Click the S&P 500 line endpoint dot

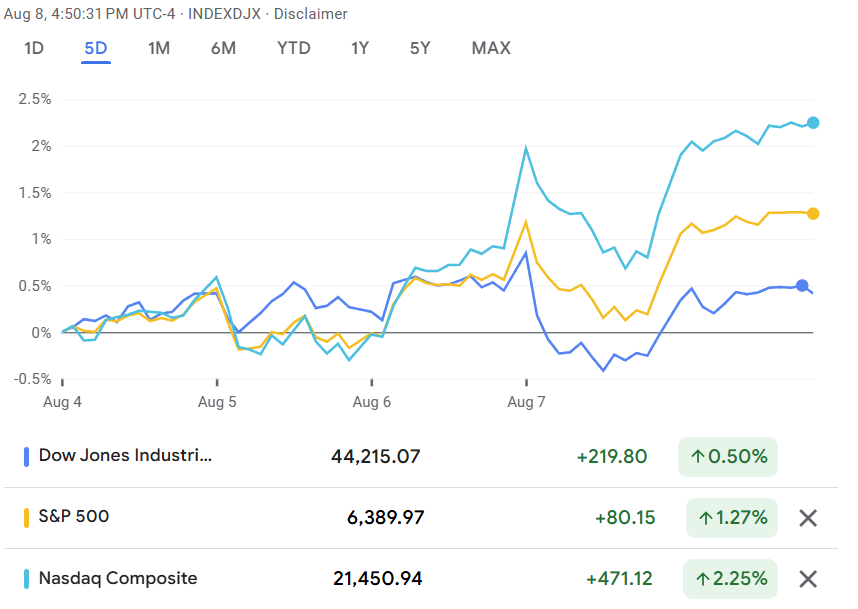(x=813, y=213)
